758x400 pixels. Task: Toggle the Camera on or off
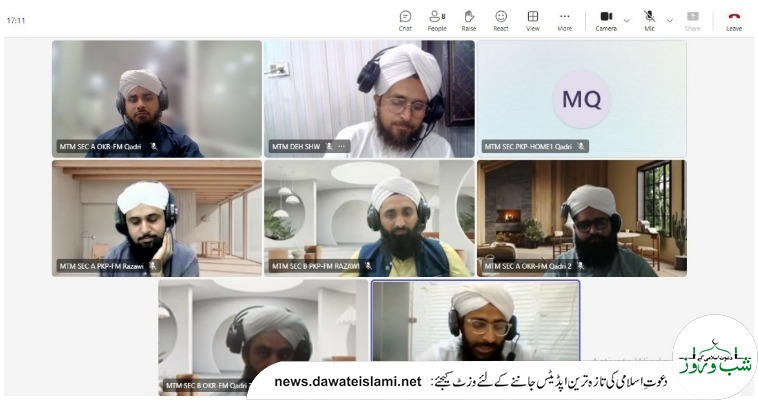coord(606,18)
